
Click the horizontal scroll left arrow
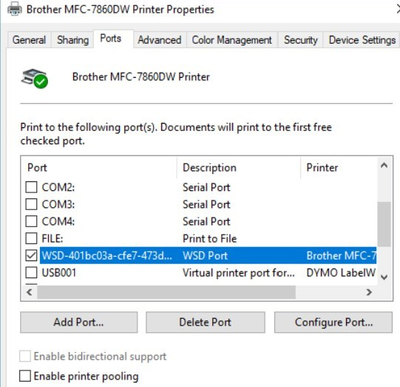(x=30, y=293)
